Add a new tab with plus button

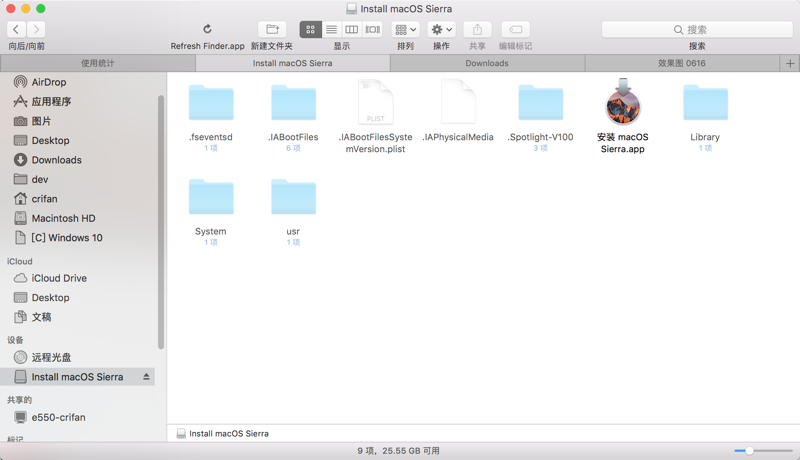(790, 63)
